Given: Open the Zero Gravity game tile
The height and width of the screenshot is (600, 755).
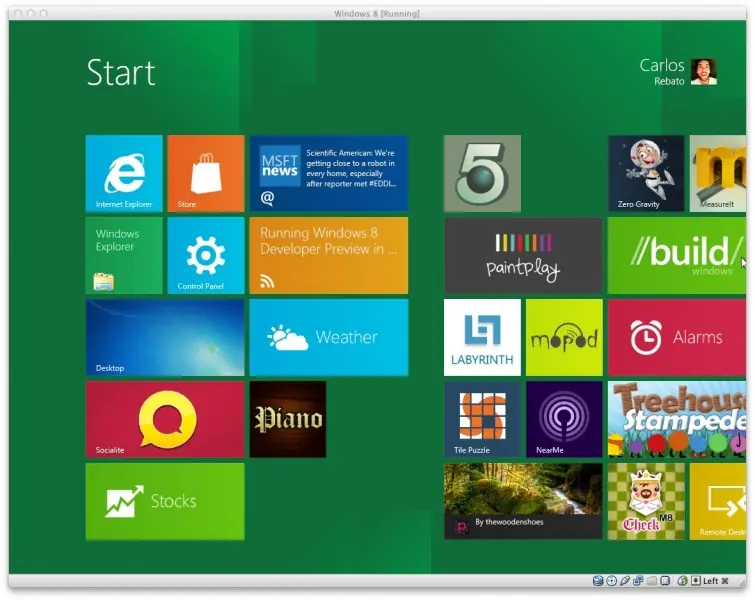Looking at the screenshot, I should pos(646,173).
